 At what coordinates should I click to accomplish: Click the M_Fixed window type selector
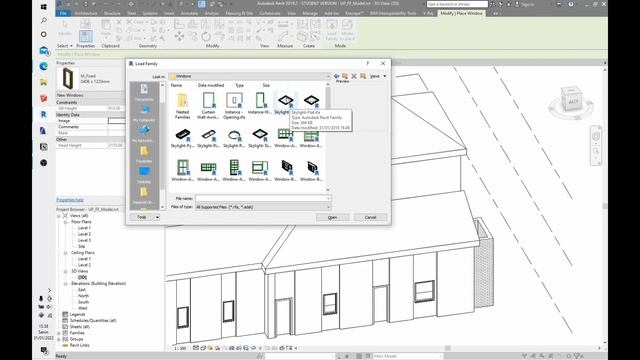[91, 78]
